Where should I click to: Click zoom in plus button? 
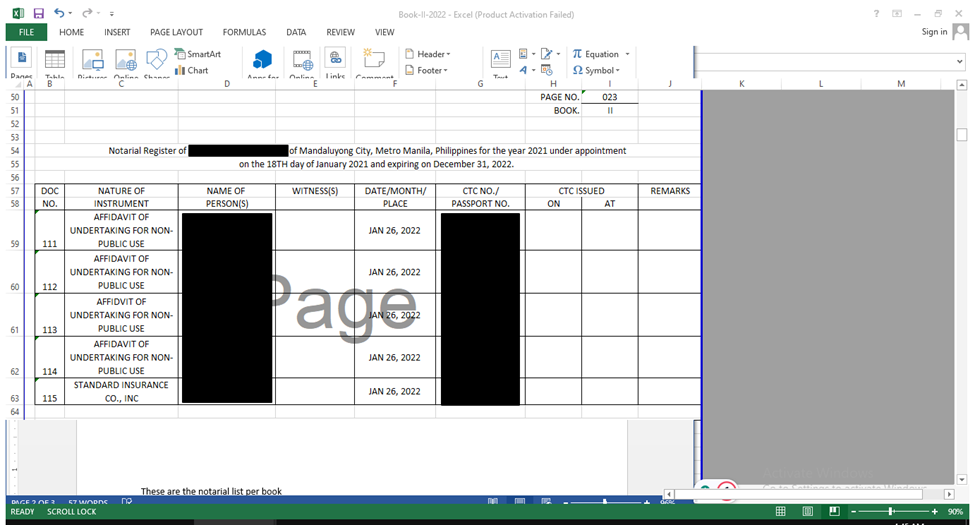(x=934, y=511)
